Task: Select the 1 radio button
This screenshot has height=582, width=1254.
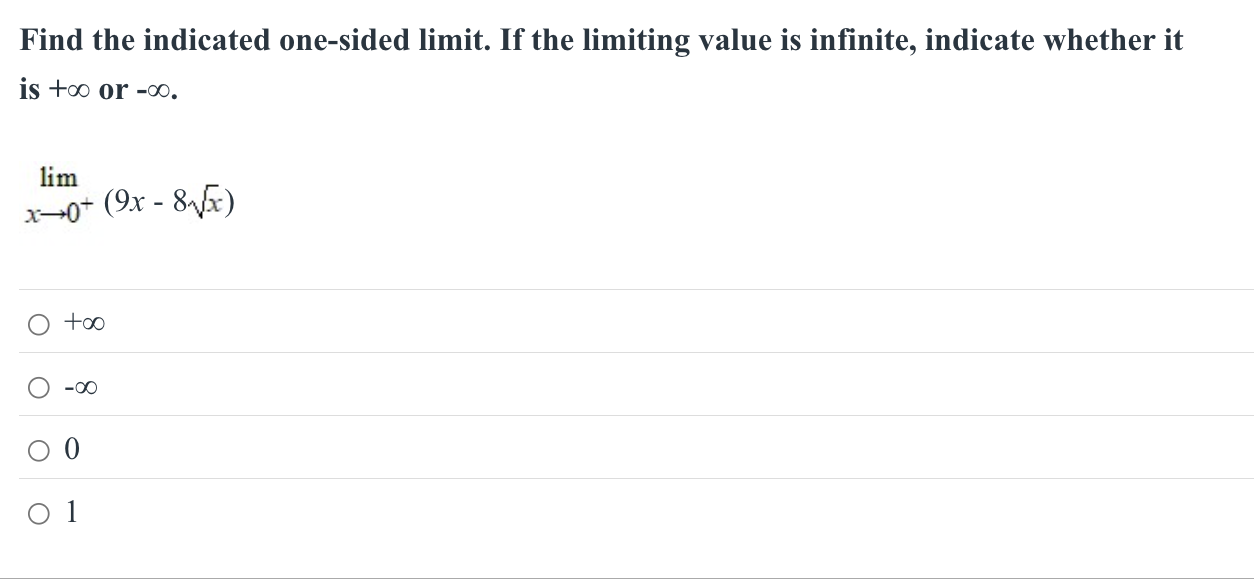Action: (x=38, y=513)
